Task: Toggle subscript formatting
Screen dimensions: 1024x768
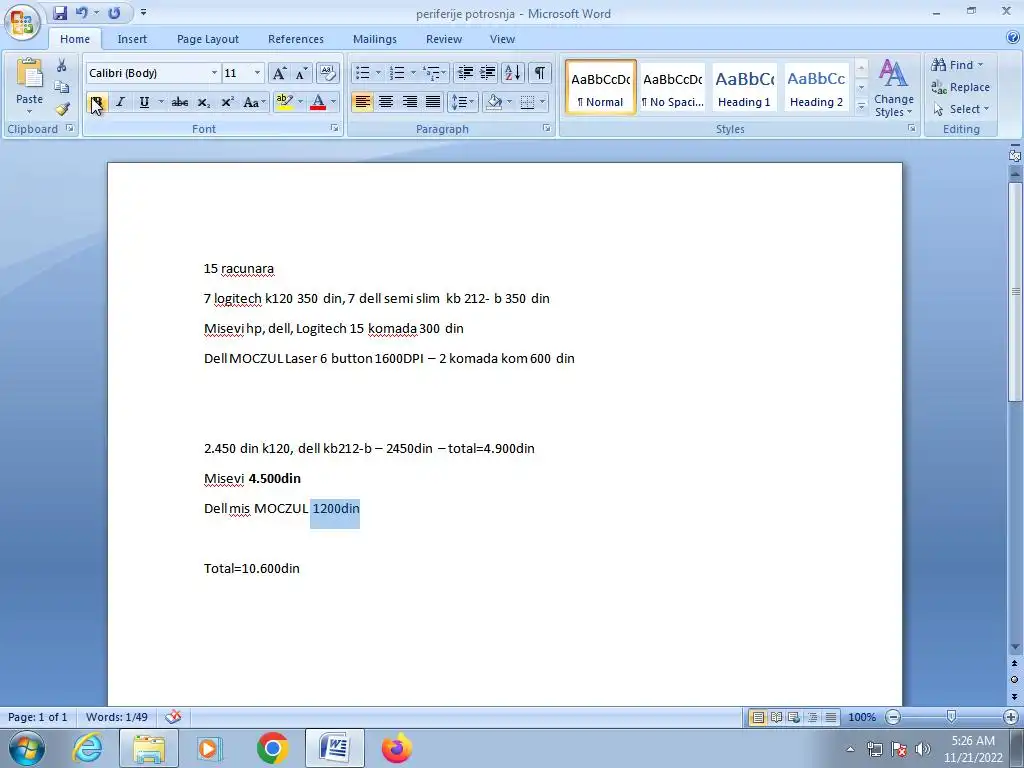Action: click(x=204, y=102)
